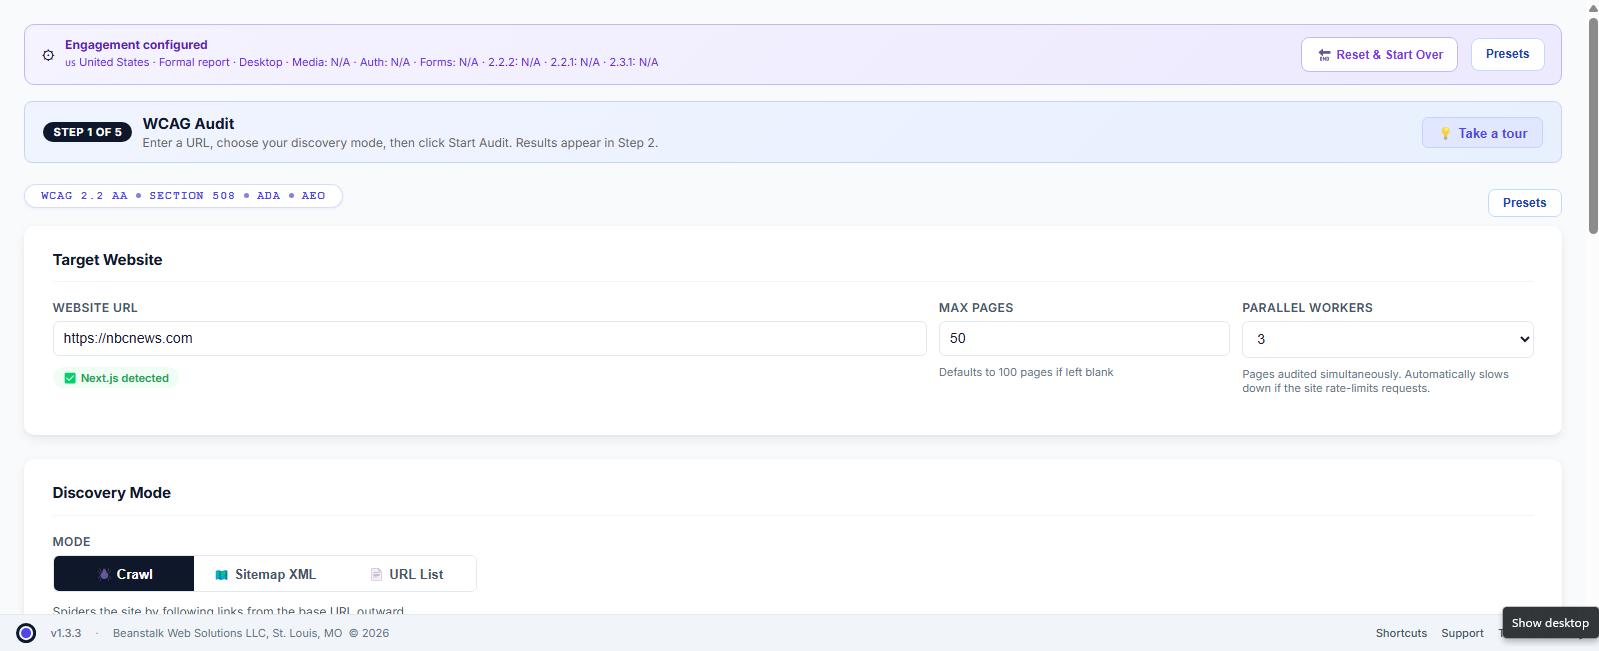
Task: Click the "WCAG 2.2 AA • SECTION 508" badge
Action: point(183,196)
